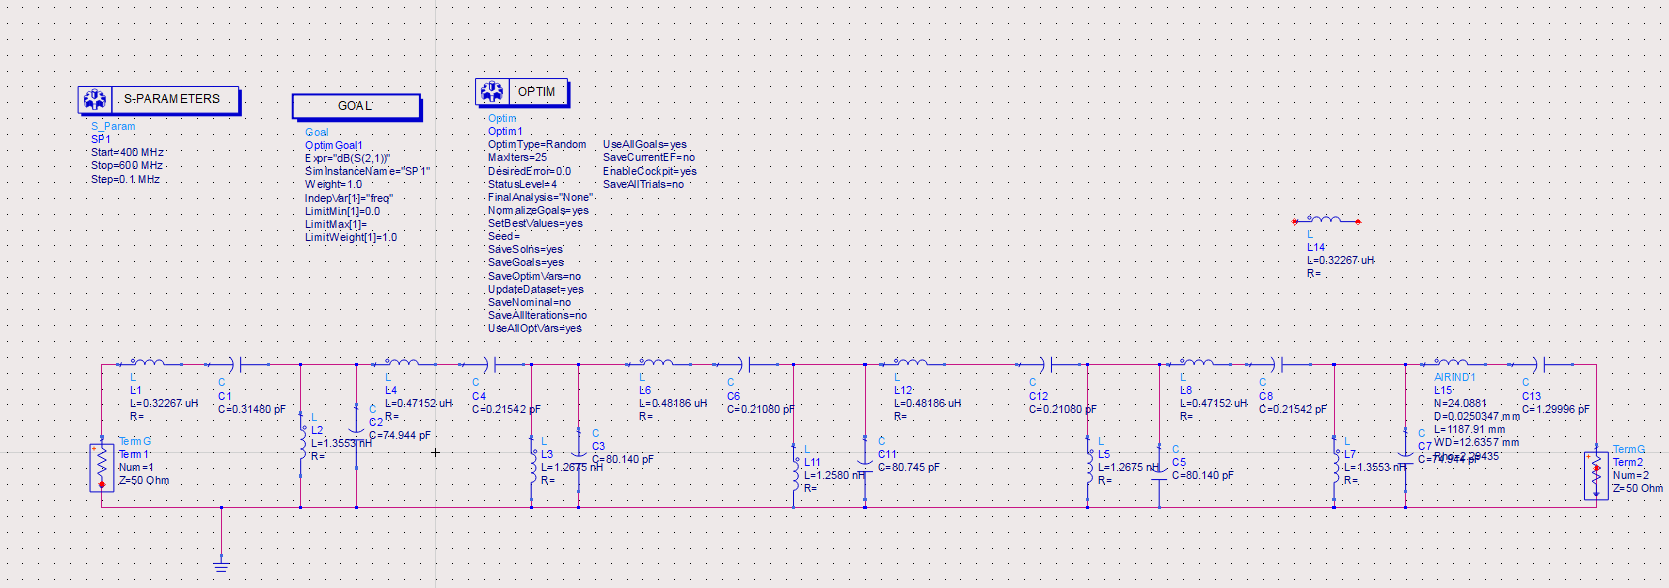Select the OPTIM controller gear icon
The image size is (1669, 588).
pos(492,91)
